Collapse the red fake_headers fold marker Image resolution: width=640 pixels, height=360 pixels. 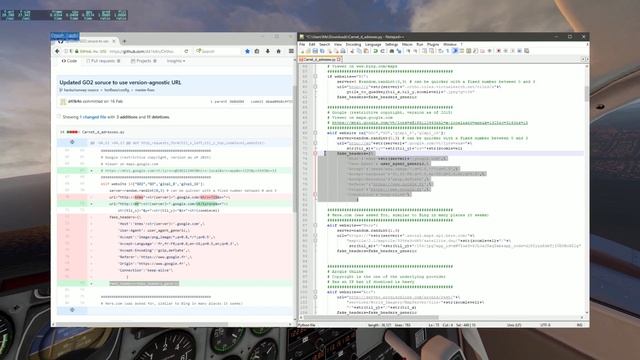pos(315,153)
